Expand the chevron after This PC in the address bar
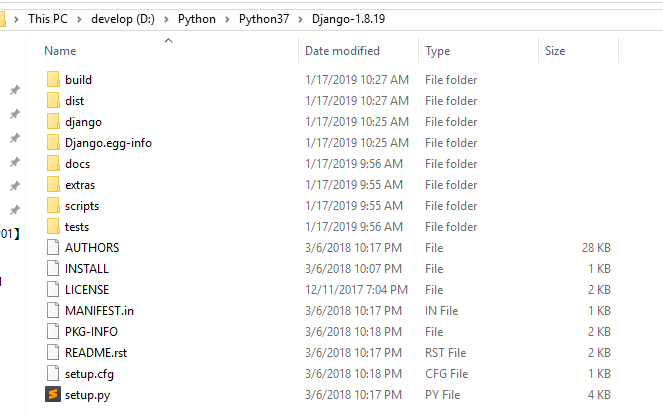The height and width of the screenshot is (415, 663). point(79,19)
